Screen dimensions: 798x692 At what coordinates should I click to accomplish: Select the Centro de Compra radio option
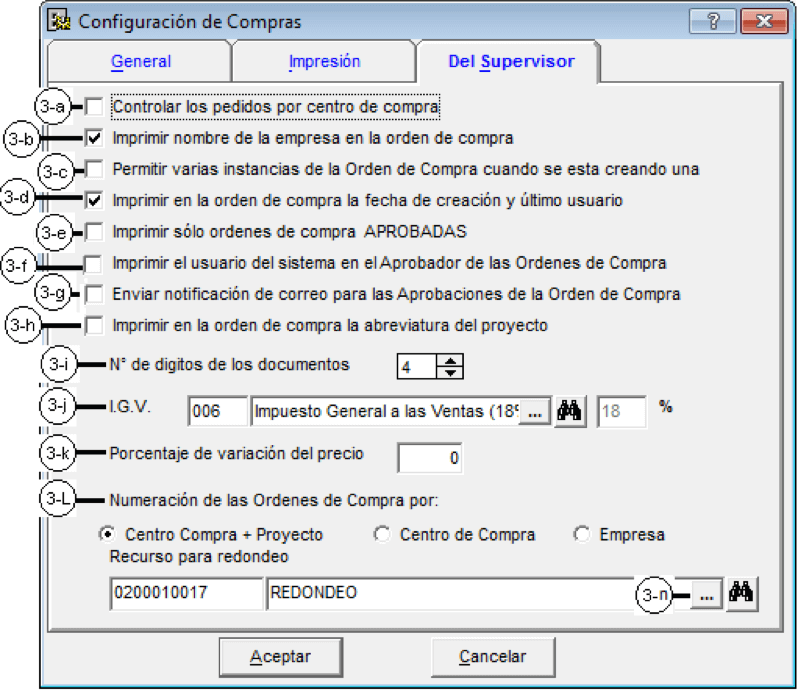coord(382,534)
